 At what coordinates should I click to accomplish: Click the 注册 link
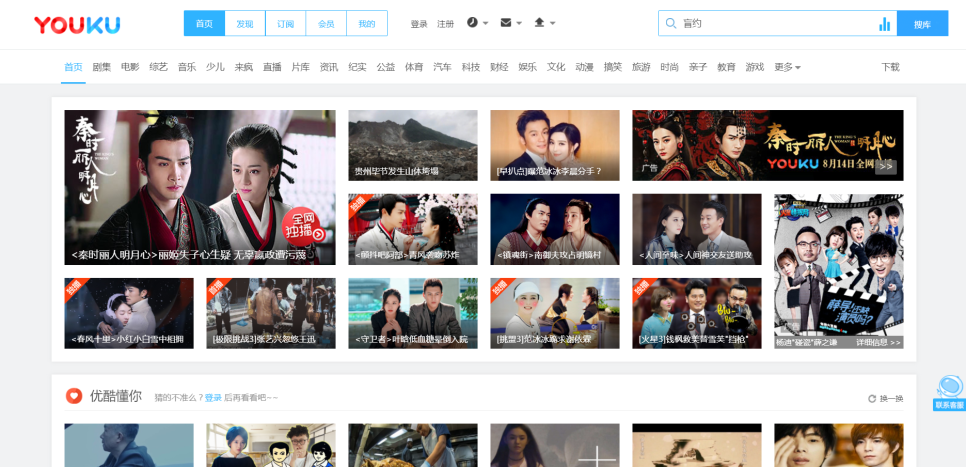tap(445, 24)
